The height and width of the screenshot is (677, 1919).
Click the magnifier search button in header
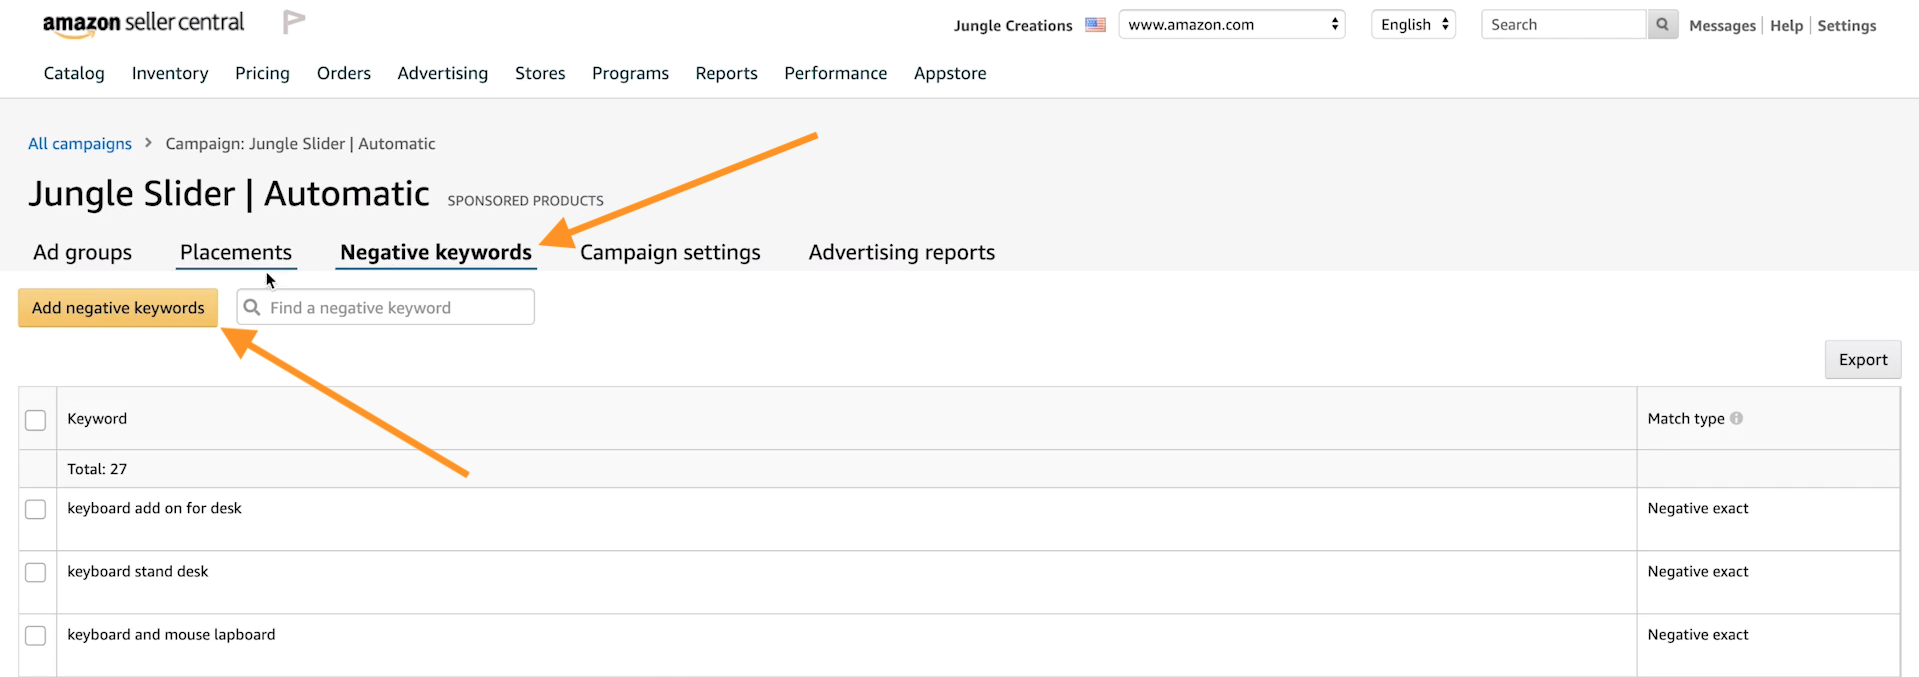[1662, 25]
